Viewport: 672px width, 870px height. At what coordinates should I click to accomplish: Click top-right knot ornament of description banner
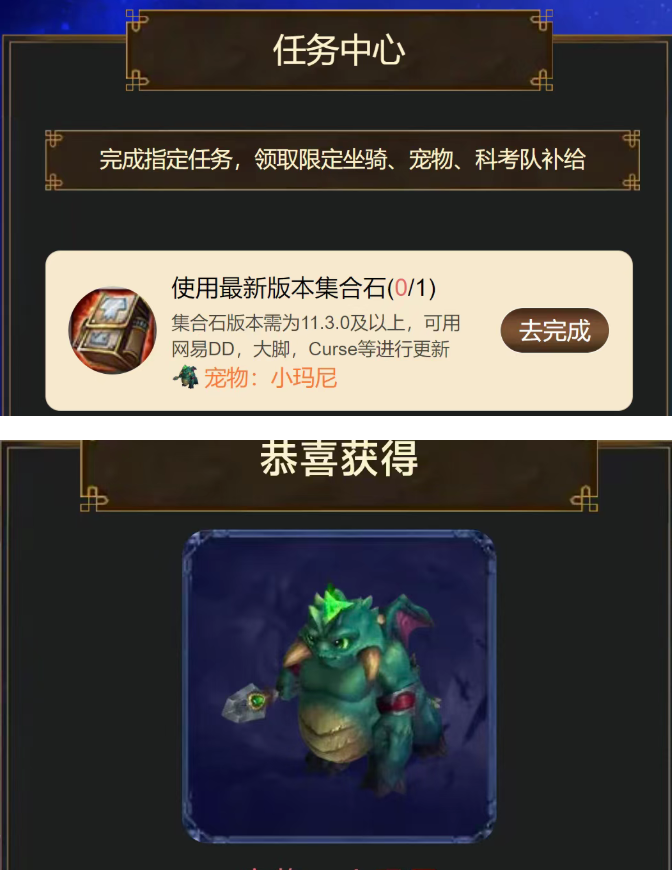tap(630, 139)
